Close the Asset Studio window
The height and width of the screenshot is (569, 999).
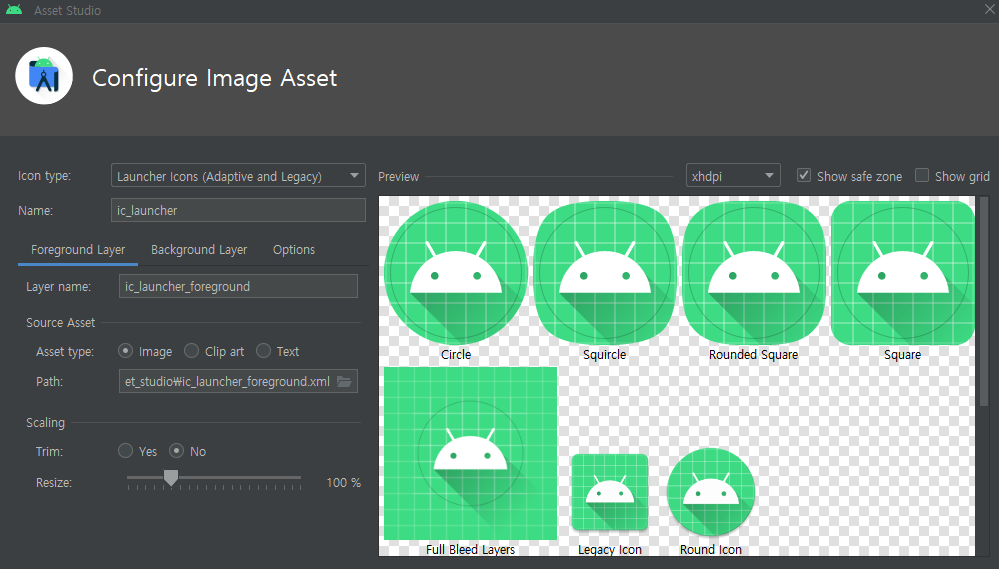click(989, 9)
